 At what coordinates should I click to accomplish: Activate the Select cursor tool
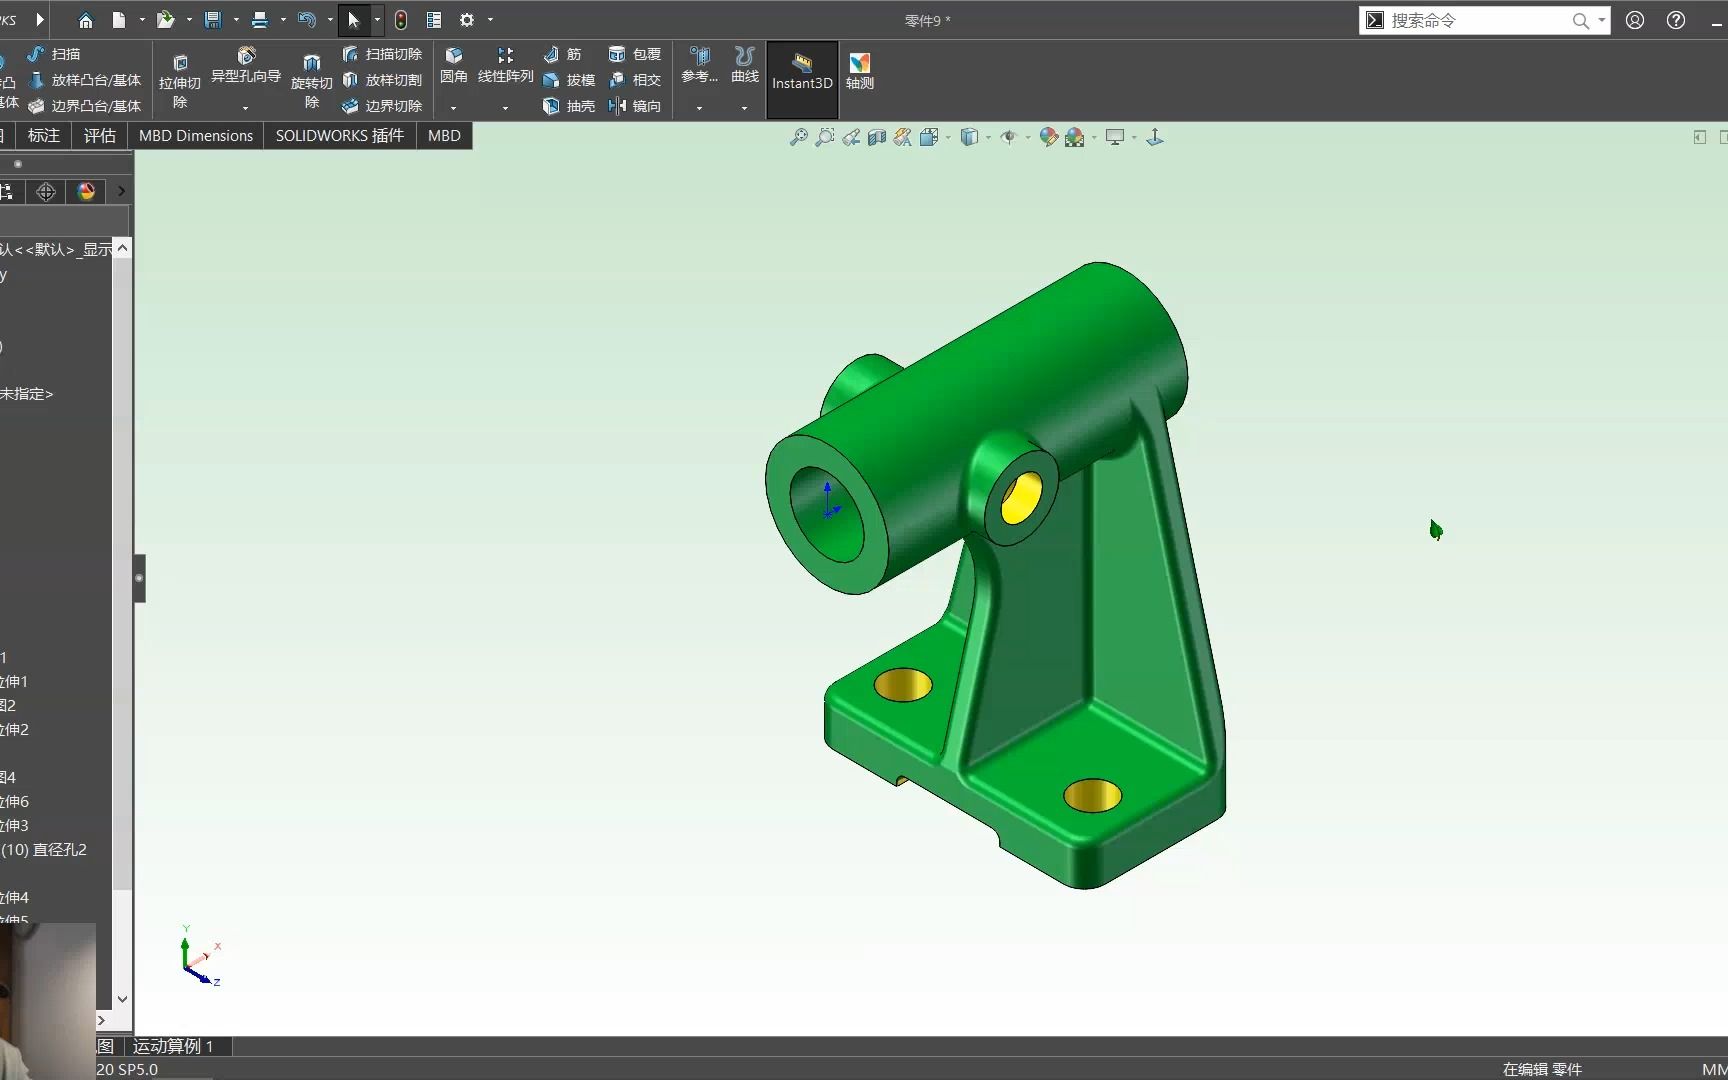[353, 20]
